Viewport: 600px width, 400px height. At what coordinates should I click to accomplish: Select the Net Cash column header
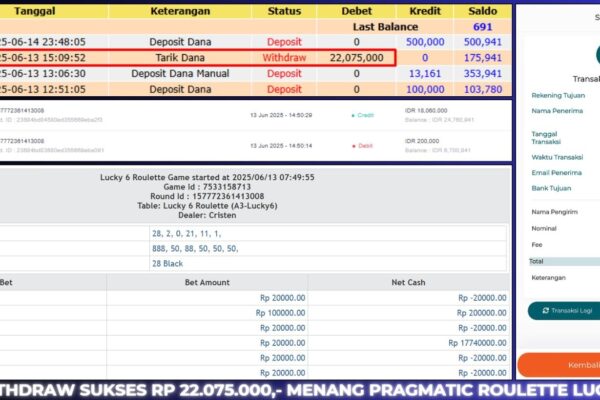tap(408, 282)
